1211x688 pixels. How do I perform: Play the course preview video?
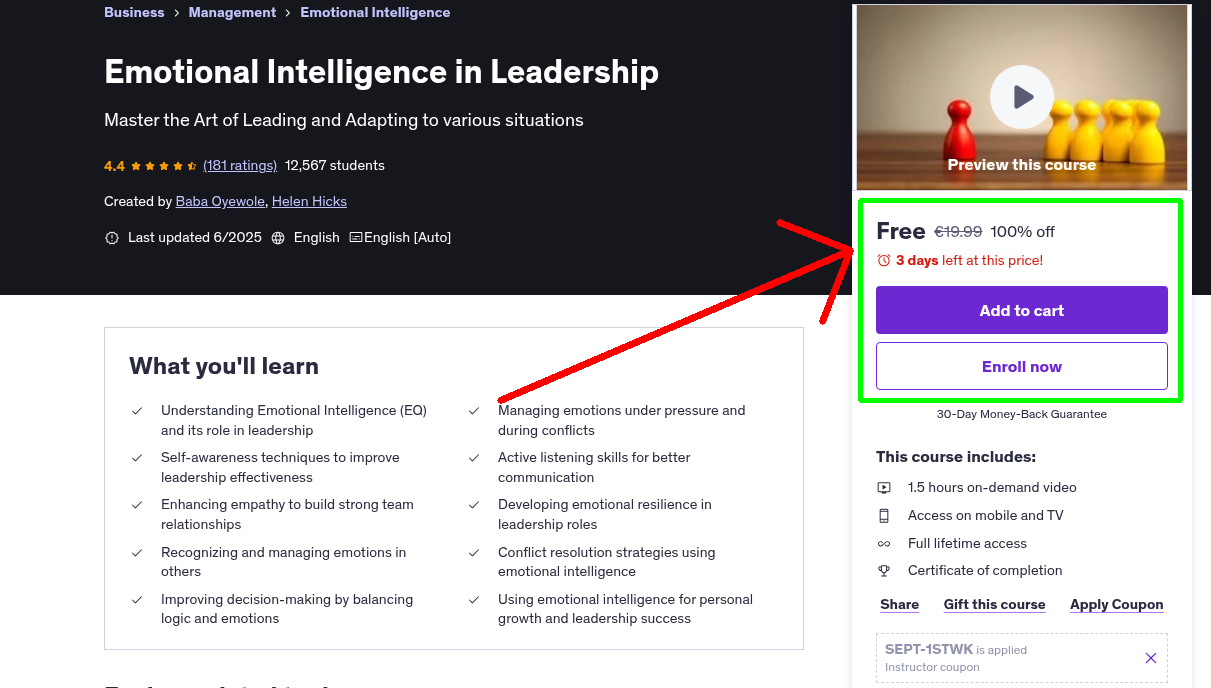pyautogui.click(x=1022, y=97)
